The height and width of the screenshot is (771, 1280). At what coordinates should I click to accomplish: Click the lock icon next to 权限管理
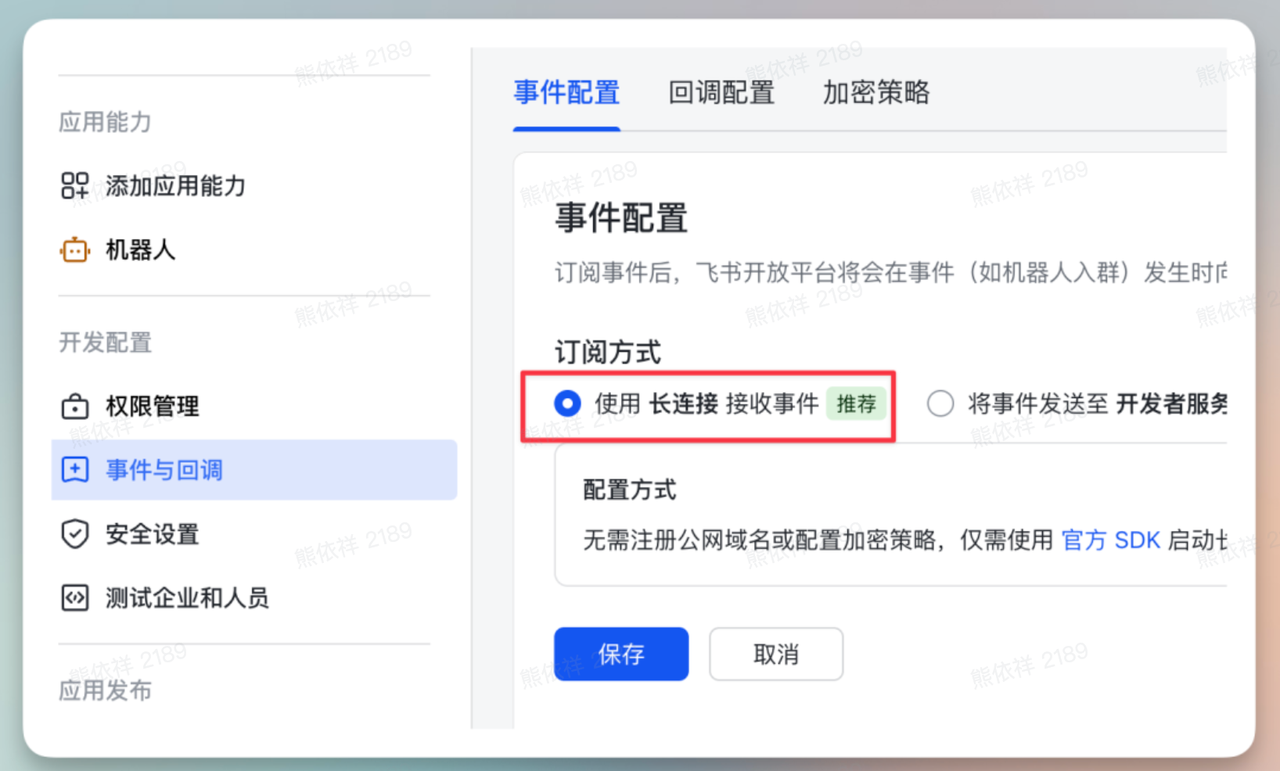click(75, 406)
